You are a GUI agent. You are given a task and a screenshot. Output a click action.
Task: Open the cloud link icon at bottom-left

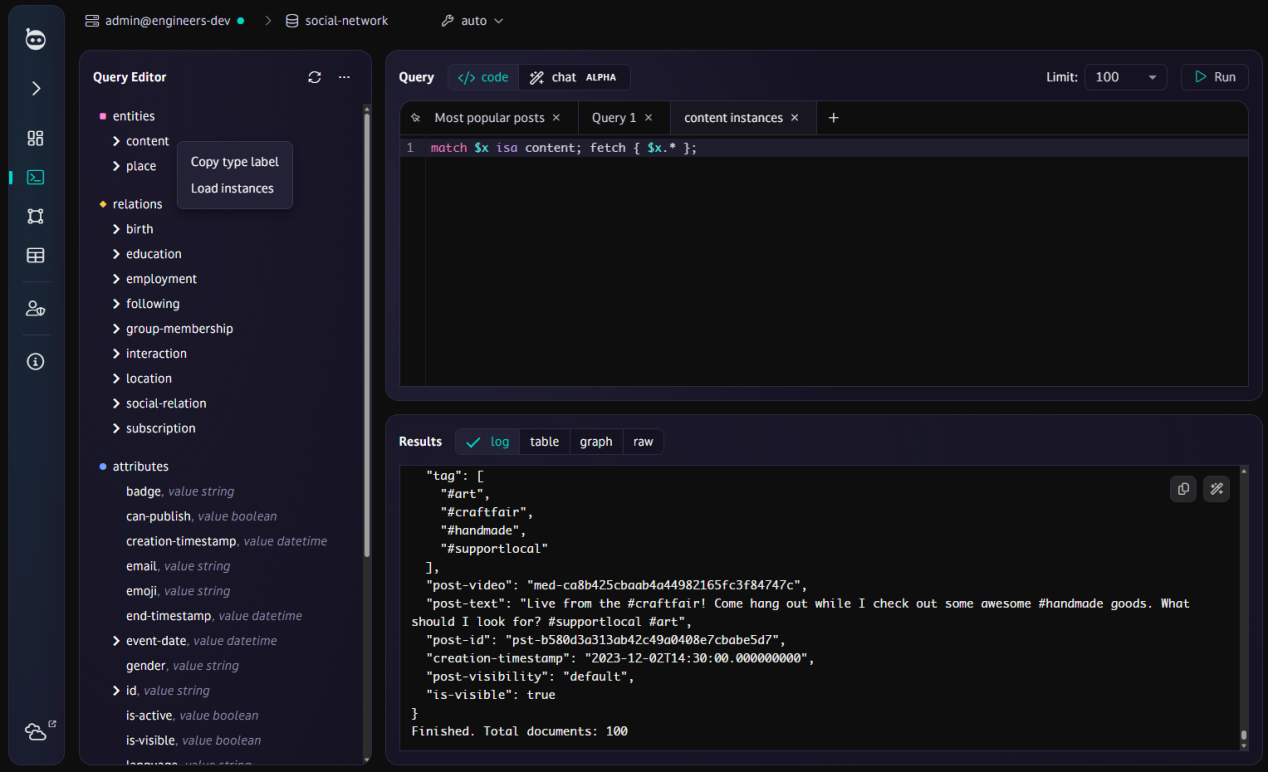(x=36, y=732)
